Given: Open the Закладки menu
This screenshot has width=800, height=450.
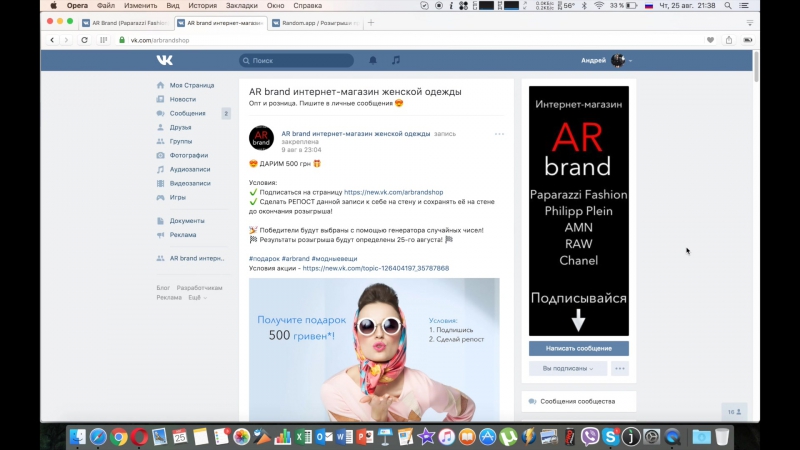Looking at the screenshot, I should point(242,6).
